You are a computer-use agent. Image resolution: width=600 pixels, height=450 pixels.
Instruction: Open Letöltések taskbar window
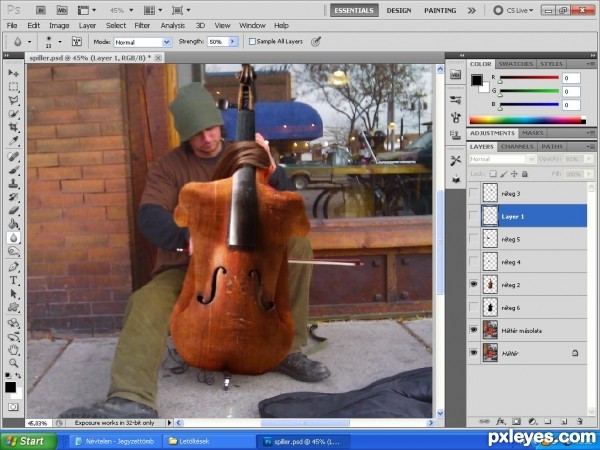pos(207,442)
